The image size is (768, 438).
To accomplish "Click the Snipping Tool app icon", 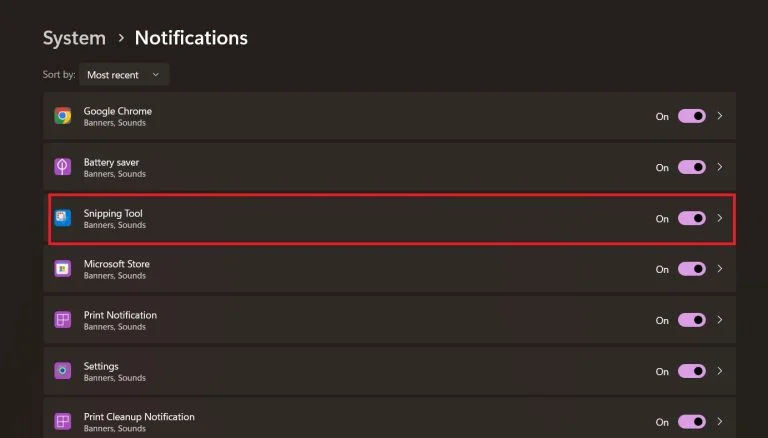I will (x=62, y=218).
